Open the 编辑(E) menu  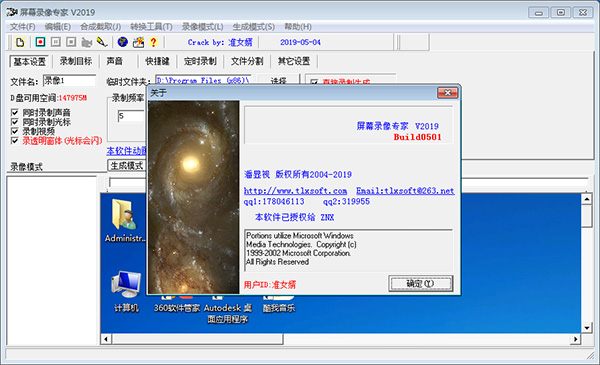point(58,27)
